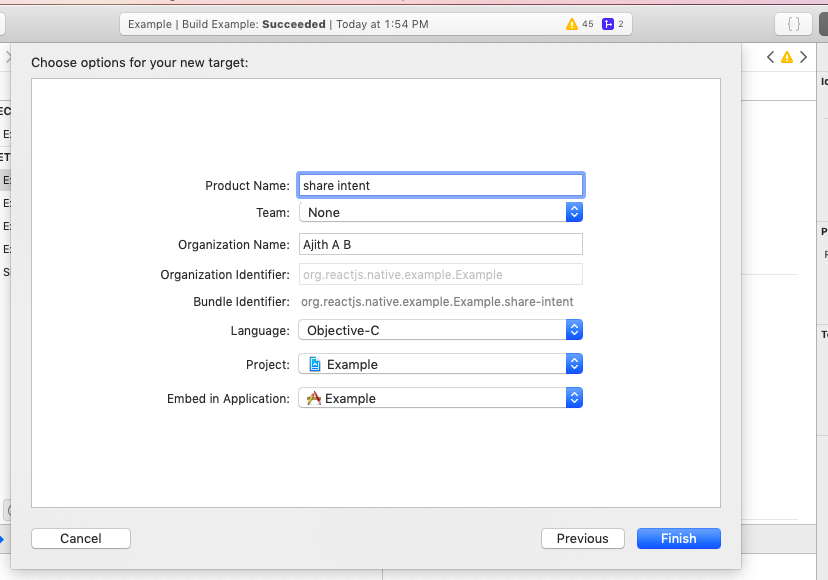828x580 pixels.
Task: Expand the Project dropdown
Action: point(440,364)
